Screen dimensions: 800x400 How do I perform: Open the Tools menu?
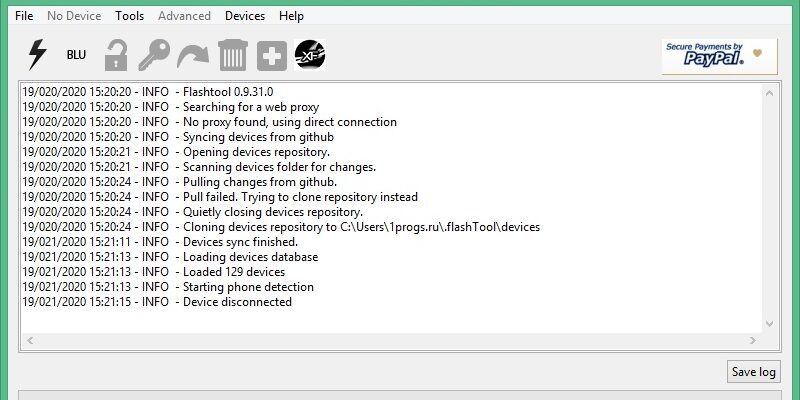[x=129, y=16]
